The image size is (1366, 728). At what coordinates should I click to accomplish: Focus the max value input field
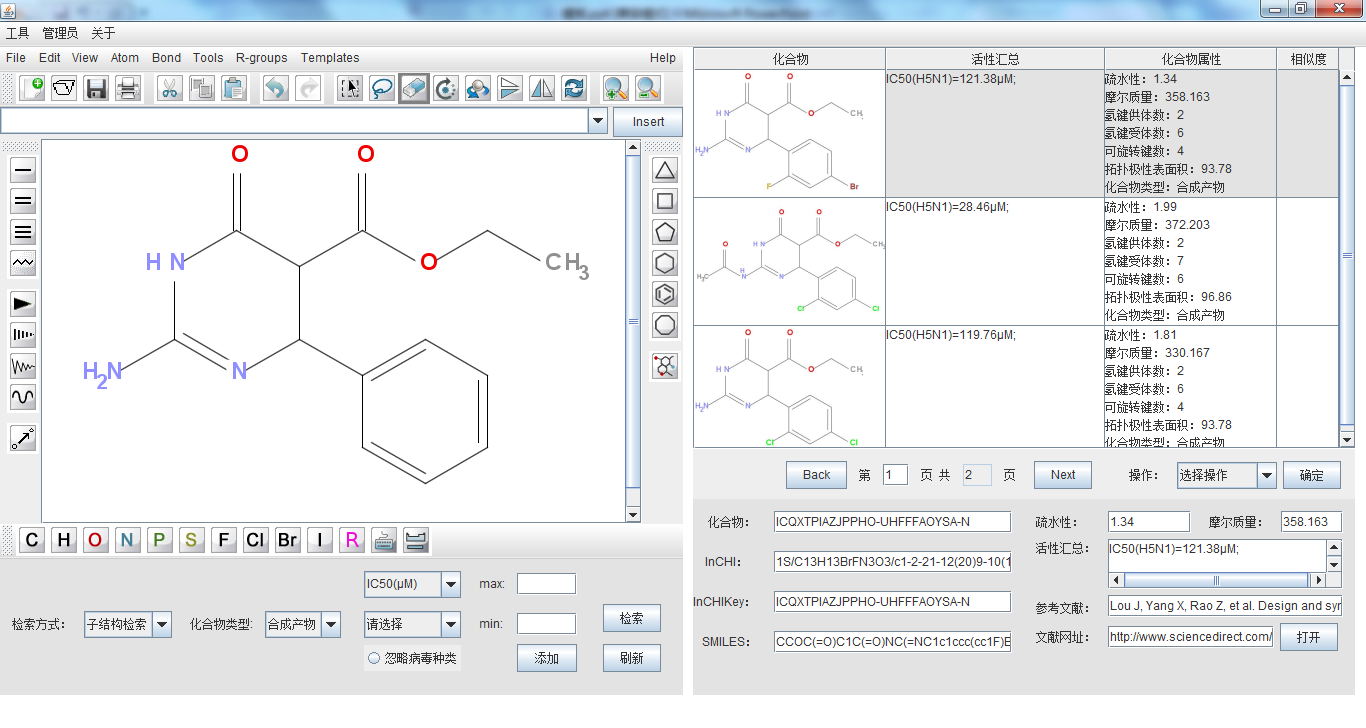click(x=546, y=584)
